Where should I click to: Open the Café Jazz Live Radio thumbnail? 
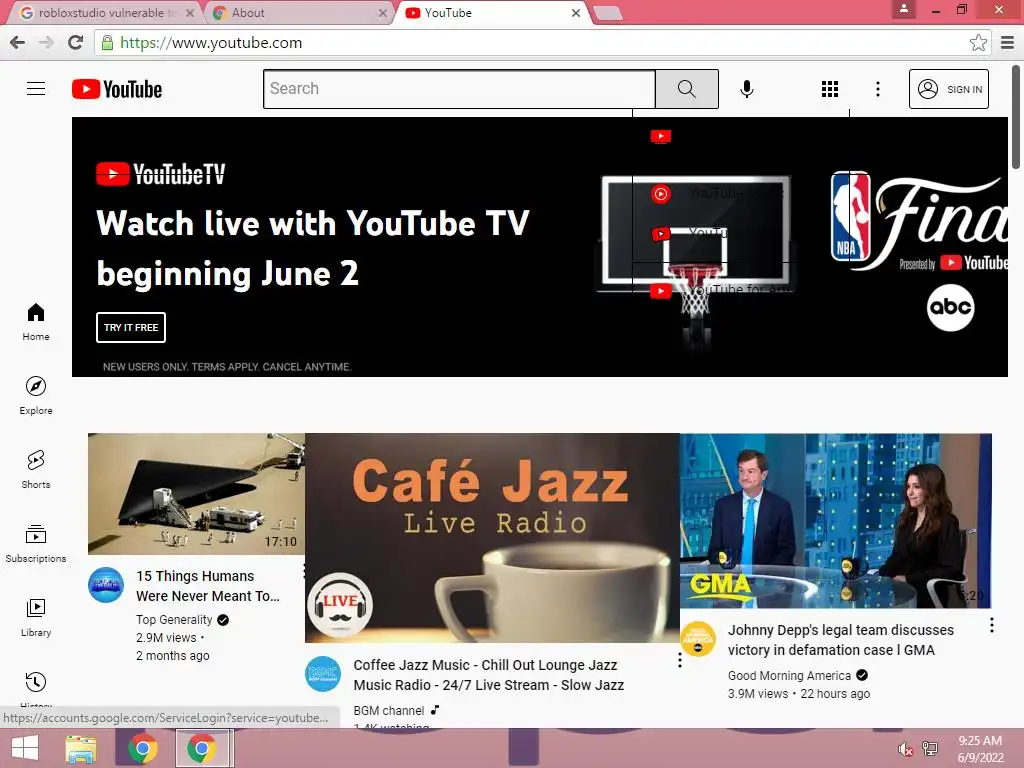[x=492, y=538]
